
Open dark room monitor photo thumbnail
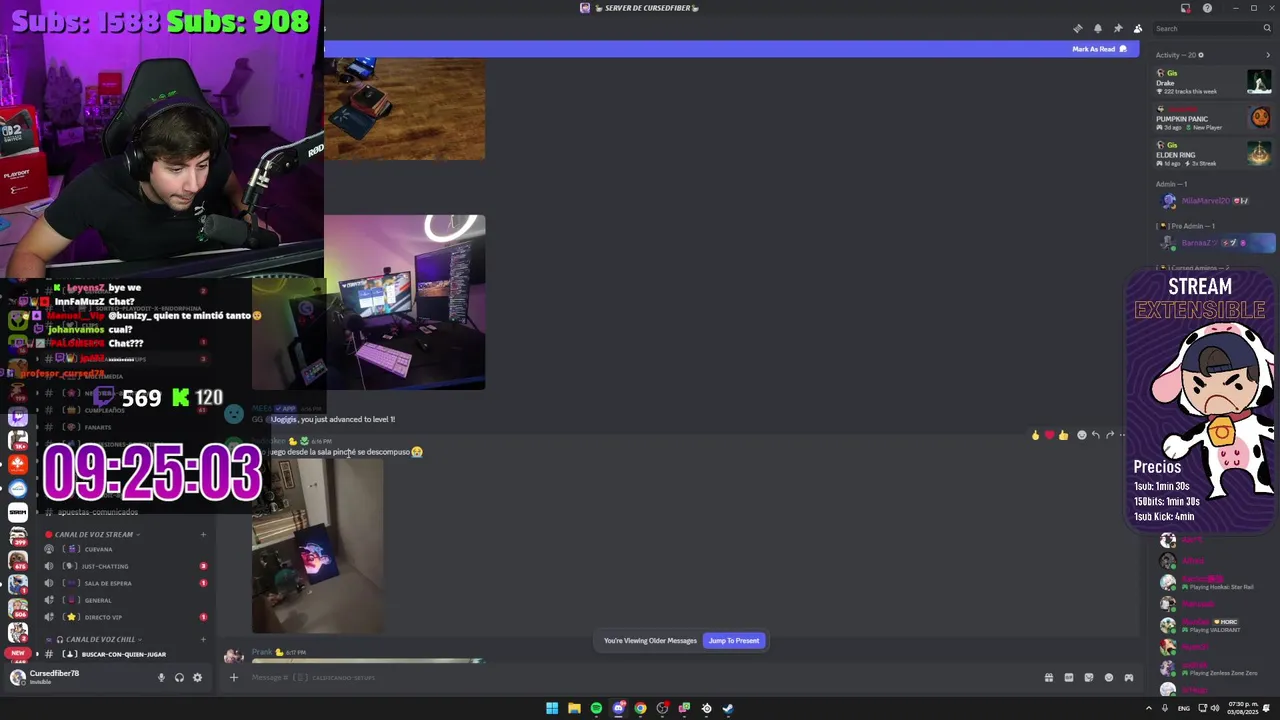[317, 546]
